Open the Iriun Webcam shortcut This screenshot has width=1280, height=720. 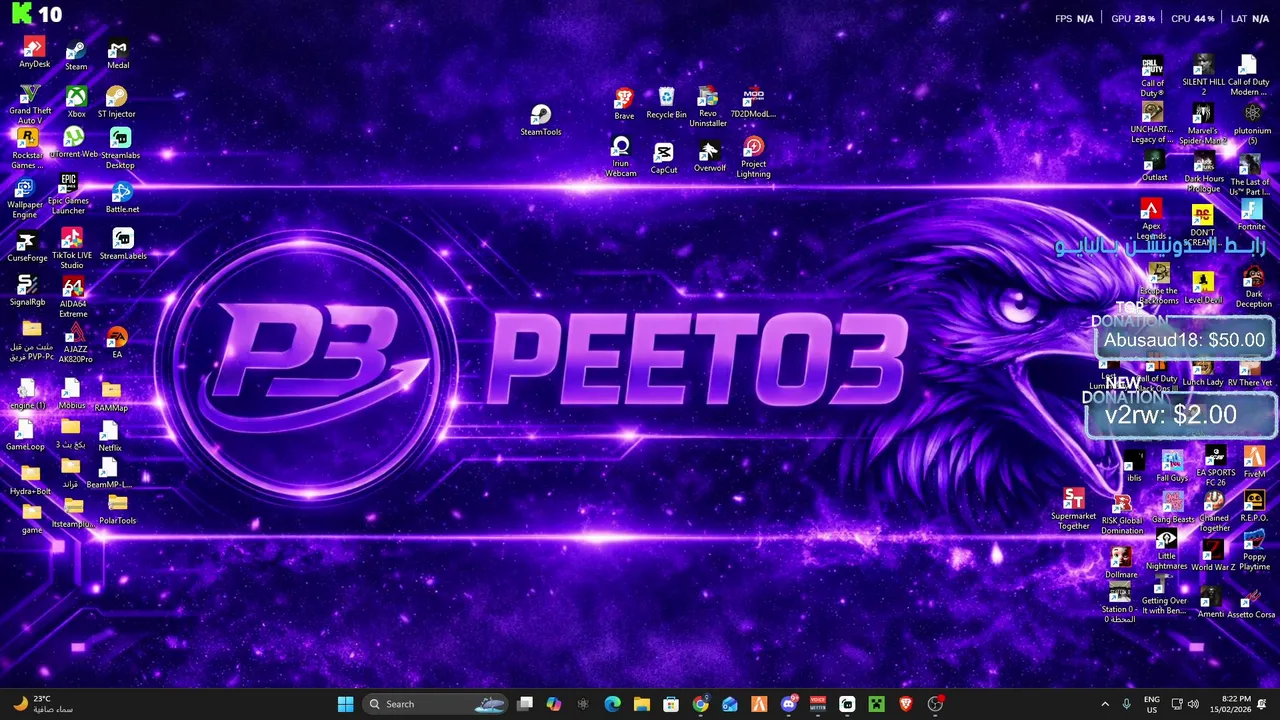pos(620,158)
